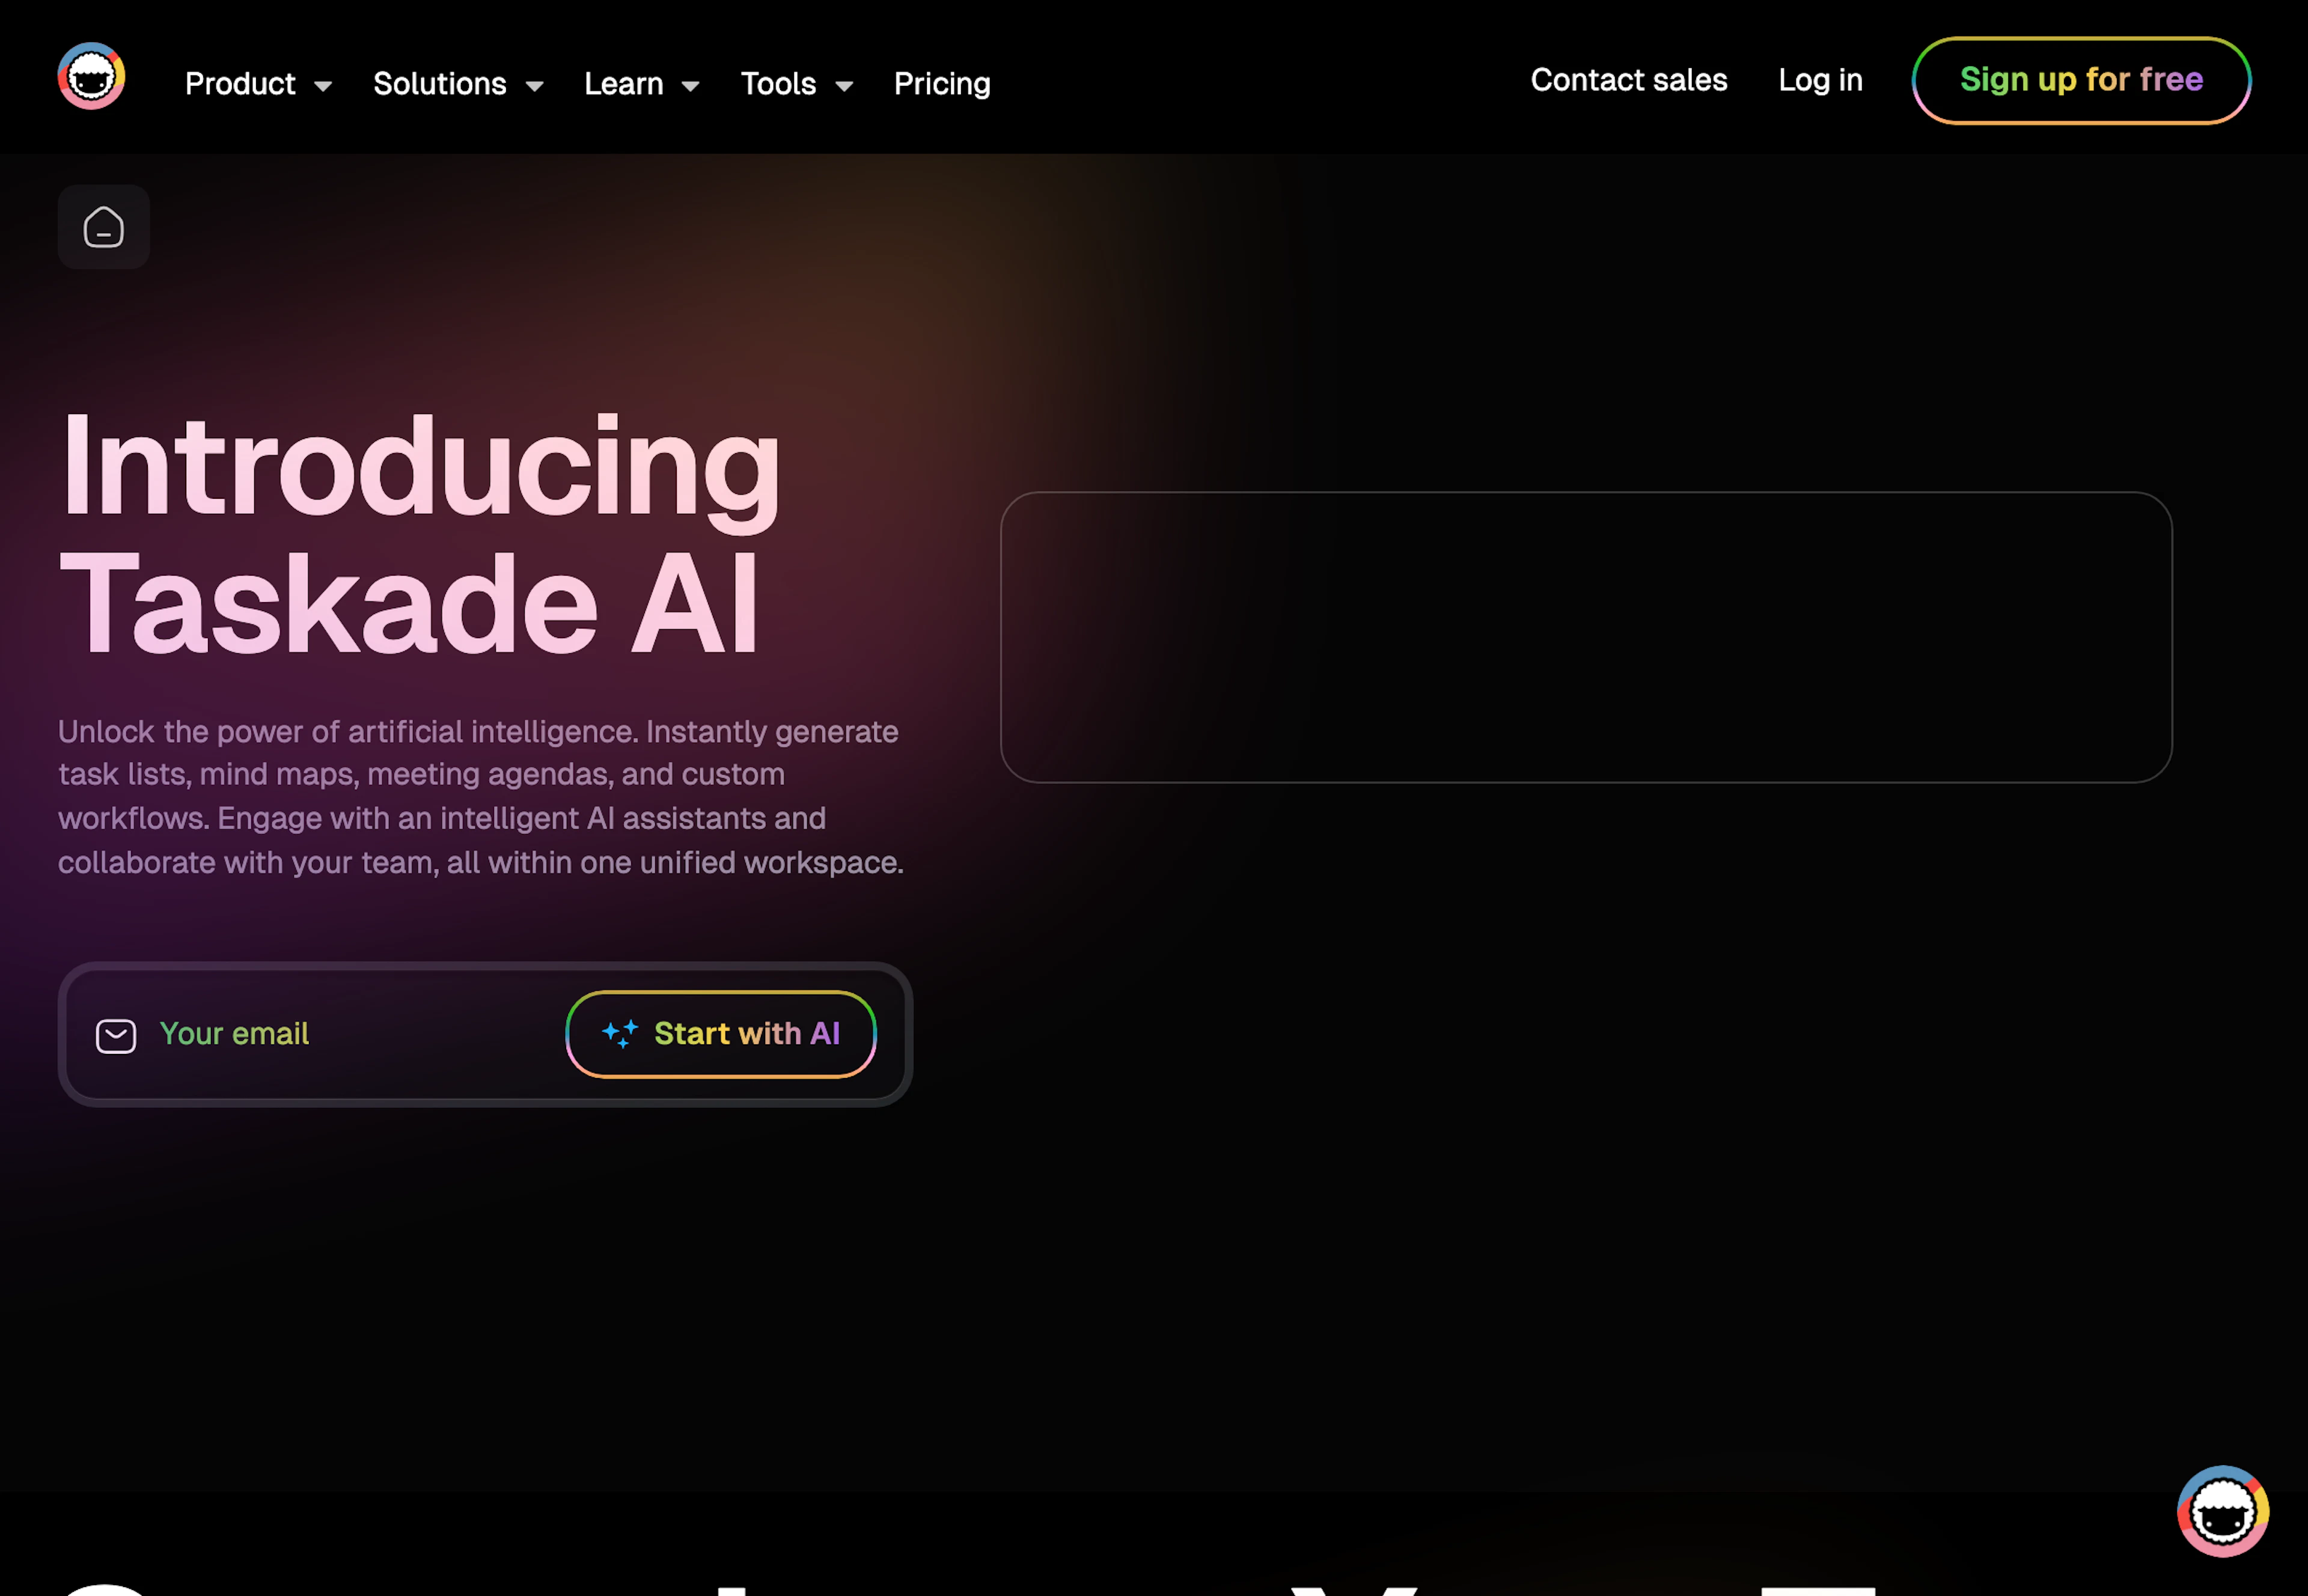2308x1596 pixels.
Task: Open the Tools dropdown menu
Action: (778, 84)
